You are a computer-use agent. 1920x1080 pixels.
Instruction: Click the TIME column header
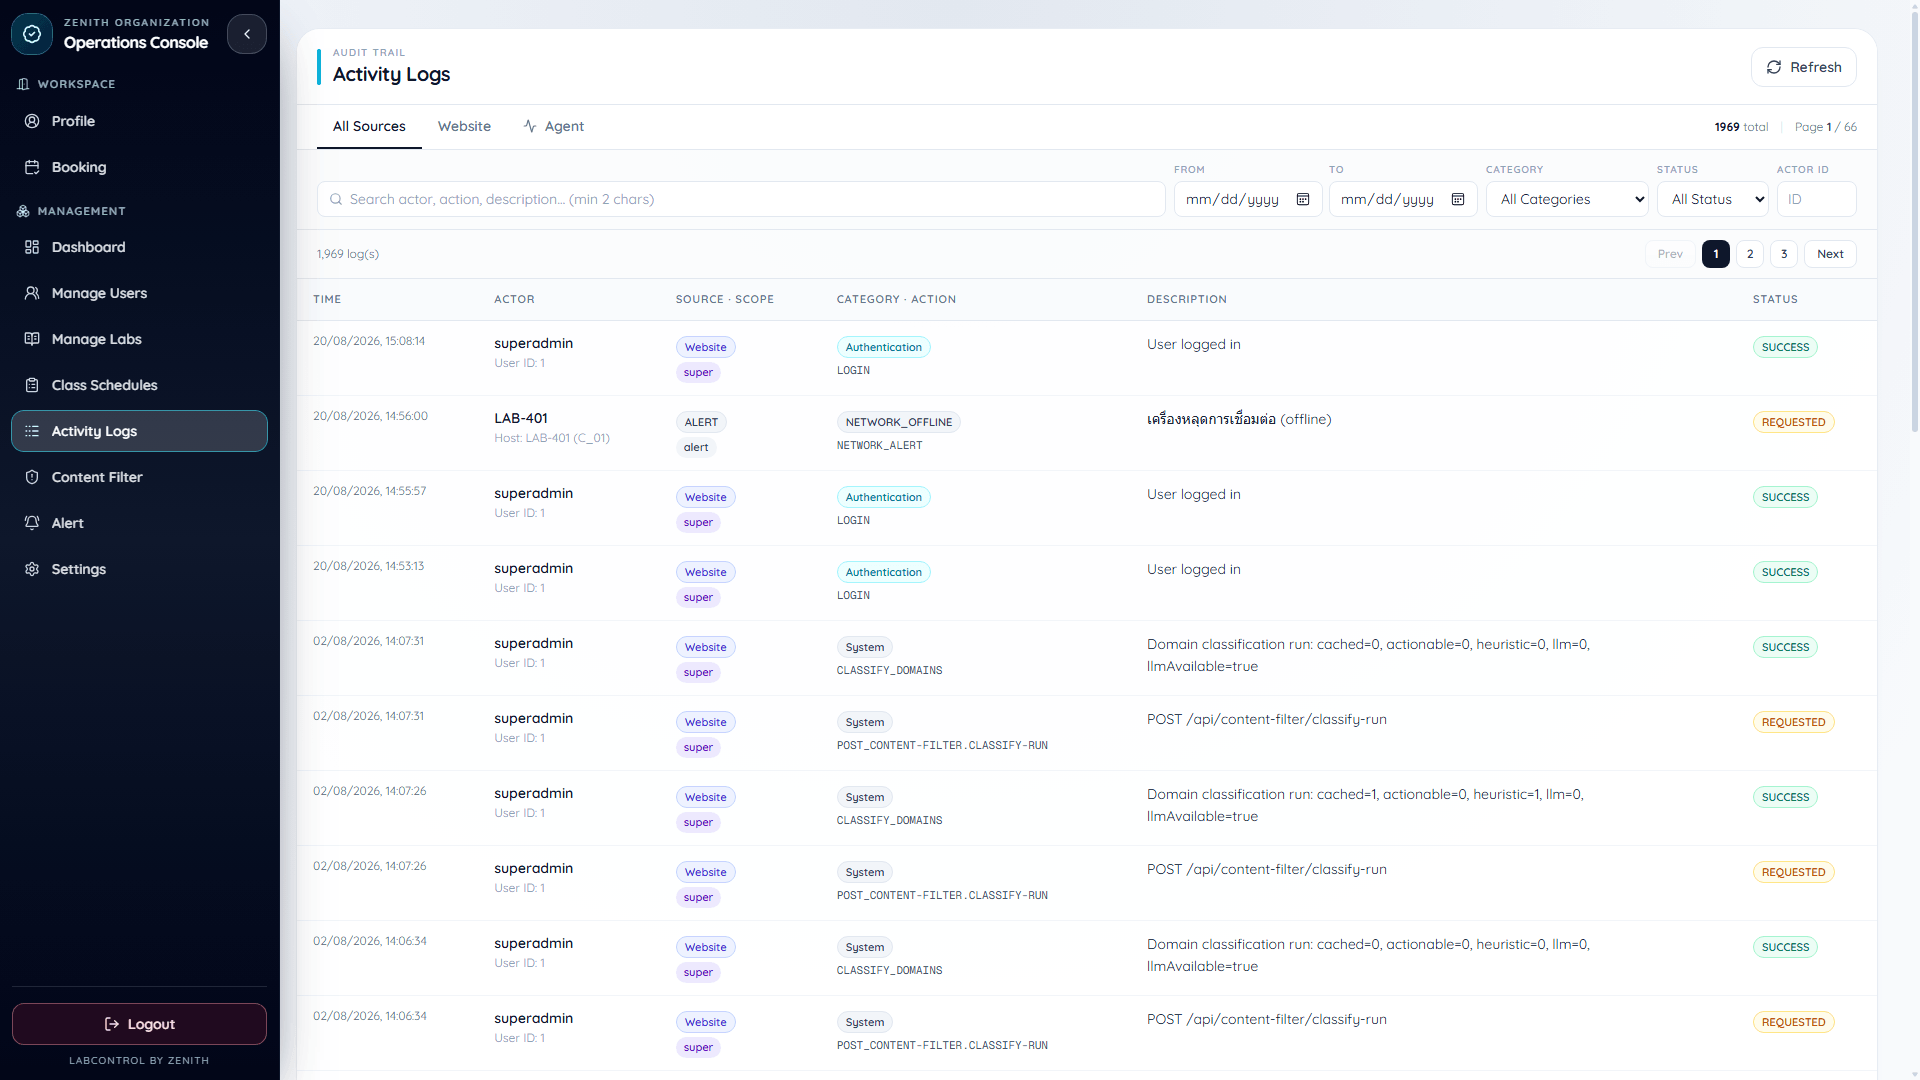327,299
